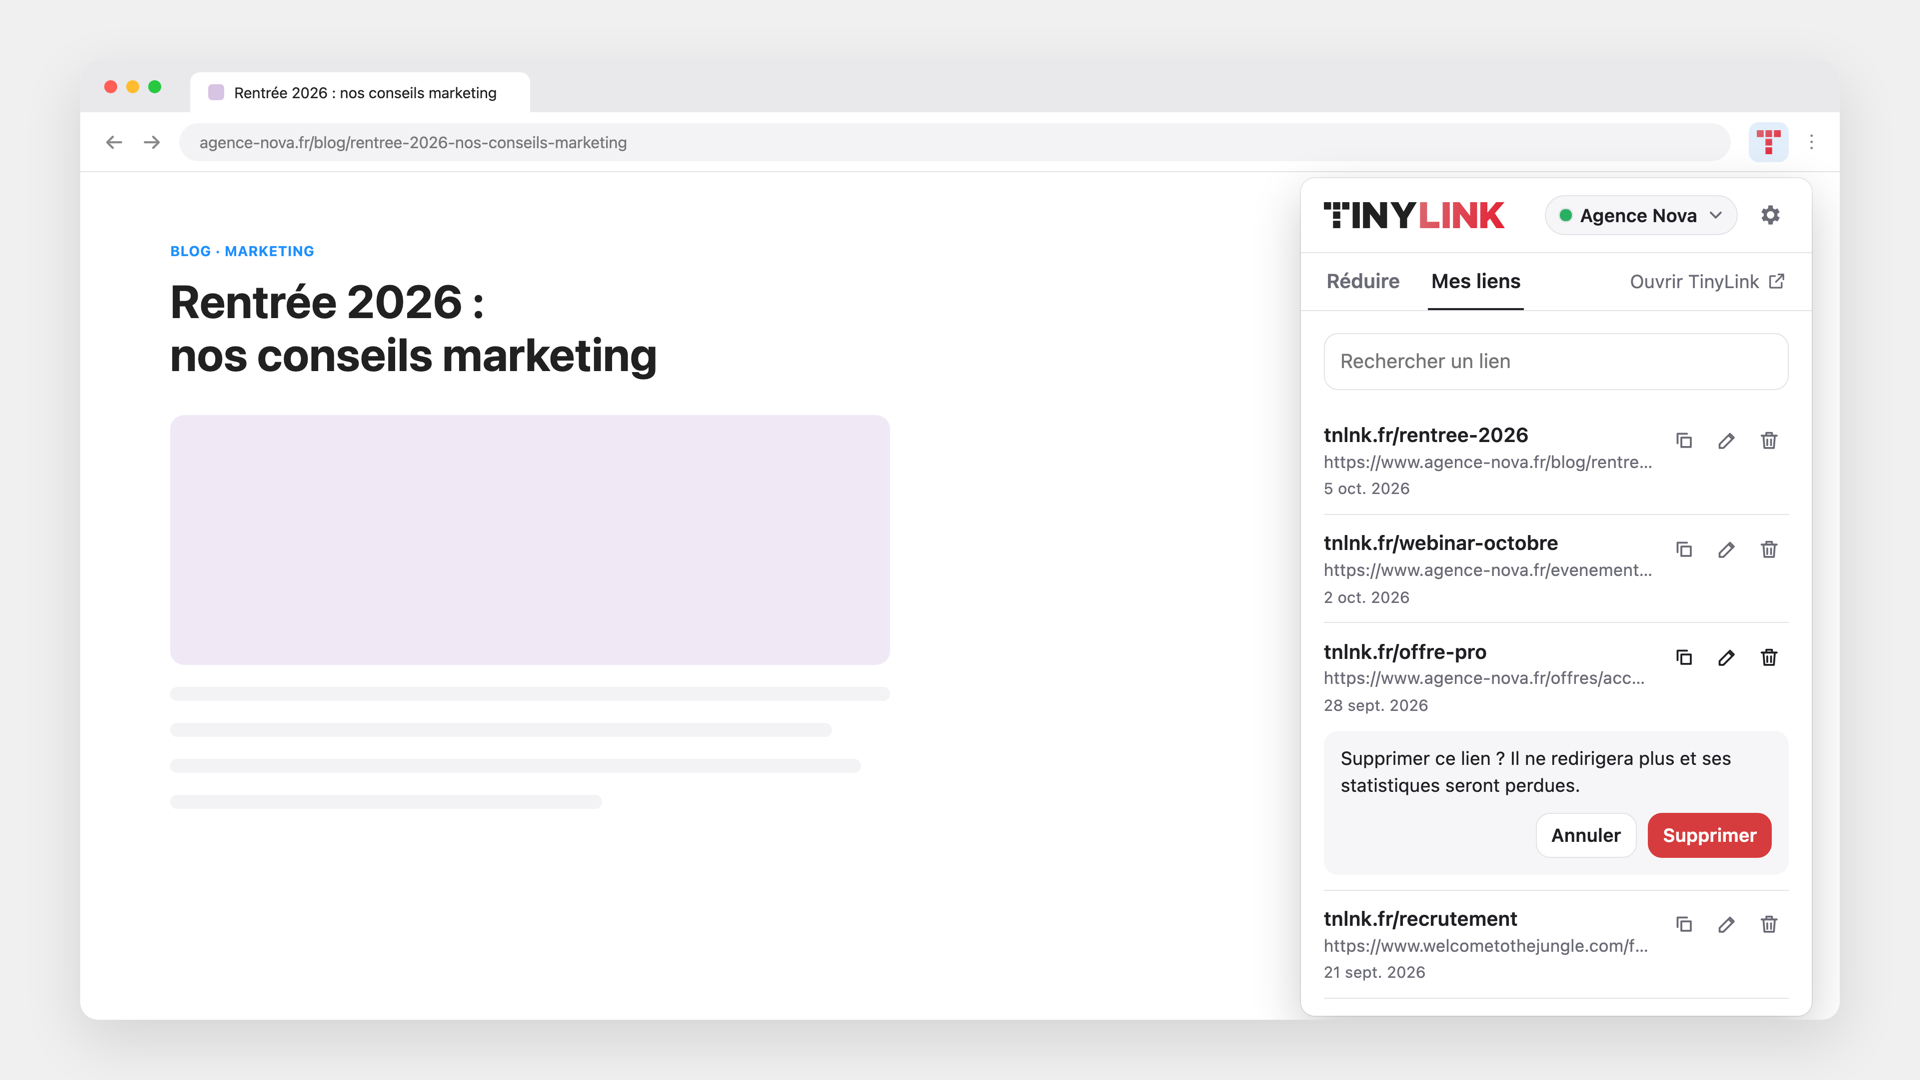Copy the tnlnk.fr/rentree-2026 short link
1920x1080 pixels.
pyautogui.click(x=1684, y=441)
